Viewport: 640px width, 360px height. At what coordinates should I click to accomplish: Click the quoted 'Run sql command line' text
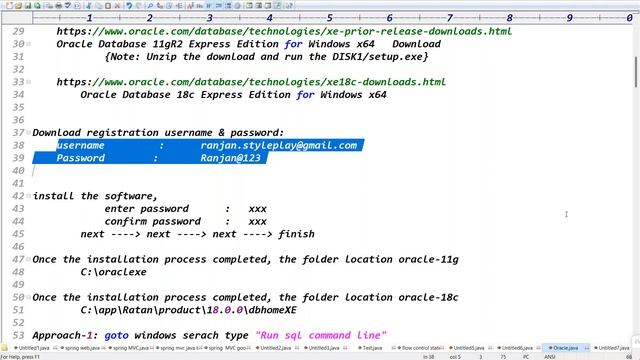tap(320, 335)
